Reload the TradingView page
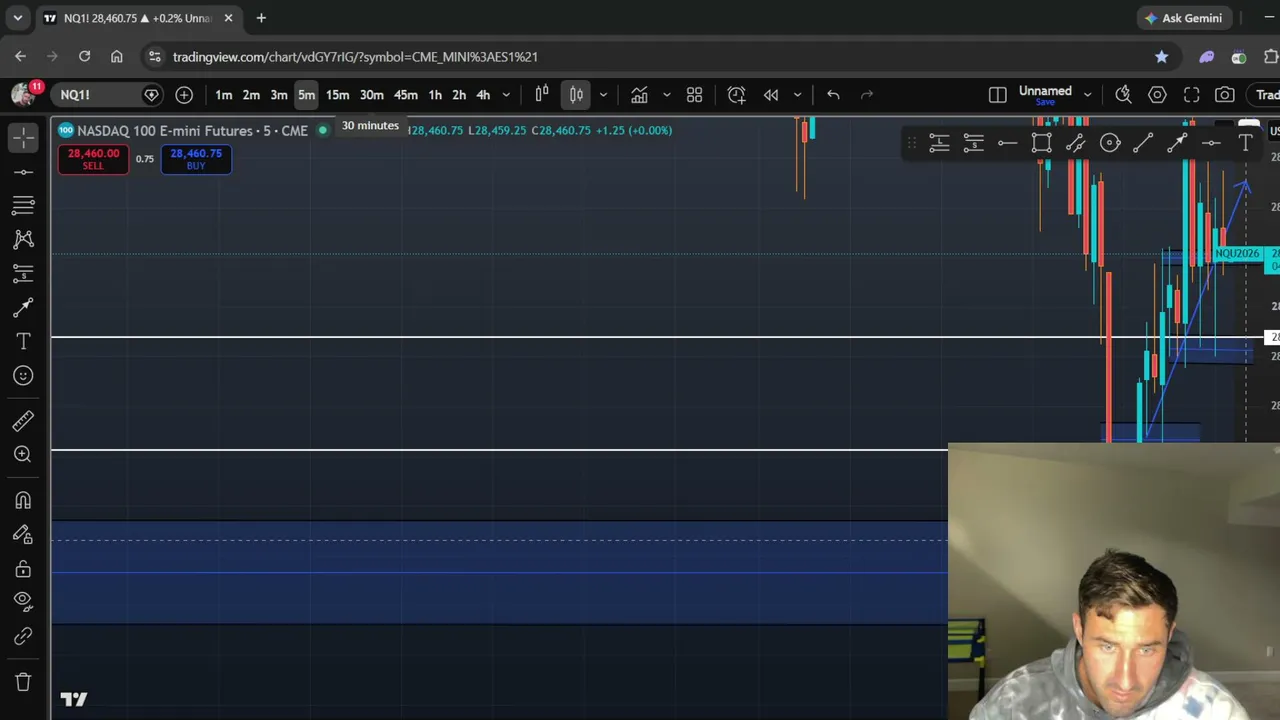This screenshot has height=720, width=1280. (84, 57)
